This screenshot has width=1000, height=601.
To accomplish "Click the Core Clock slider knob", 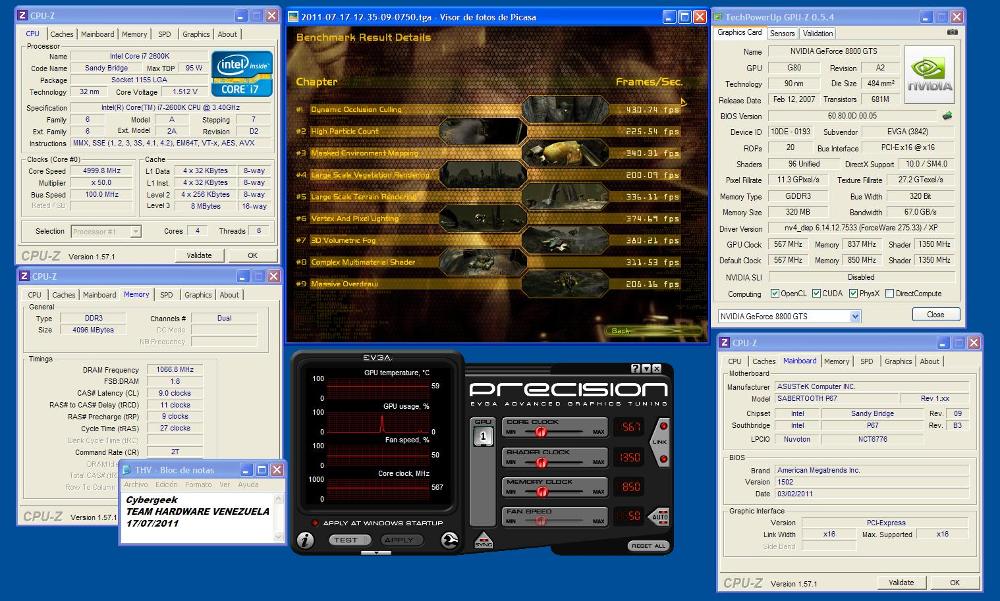I will [540, 431].
